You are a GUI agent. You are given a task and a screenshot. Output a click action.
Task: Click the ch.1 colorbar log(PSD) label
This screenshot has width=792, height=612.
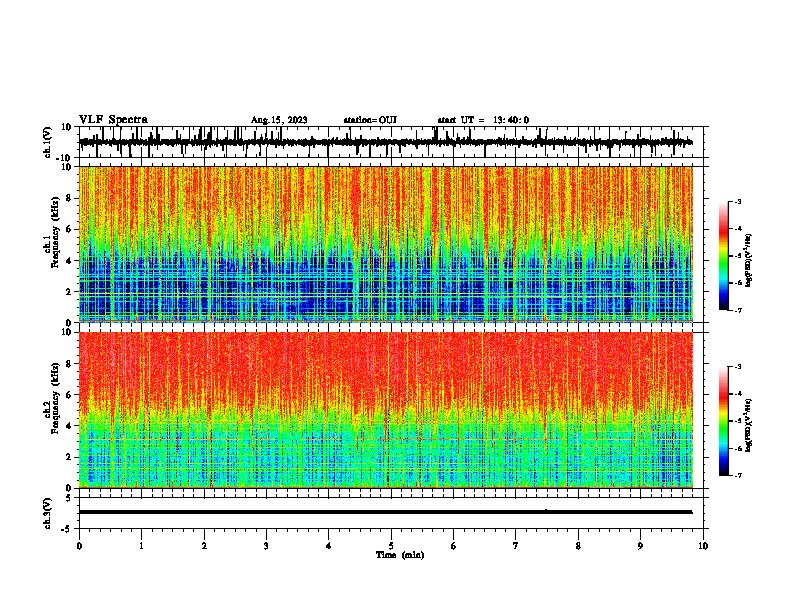(x=749, y=260)
